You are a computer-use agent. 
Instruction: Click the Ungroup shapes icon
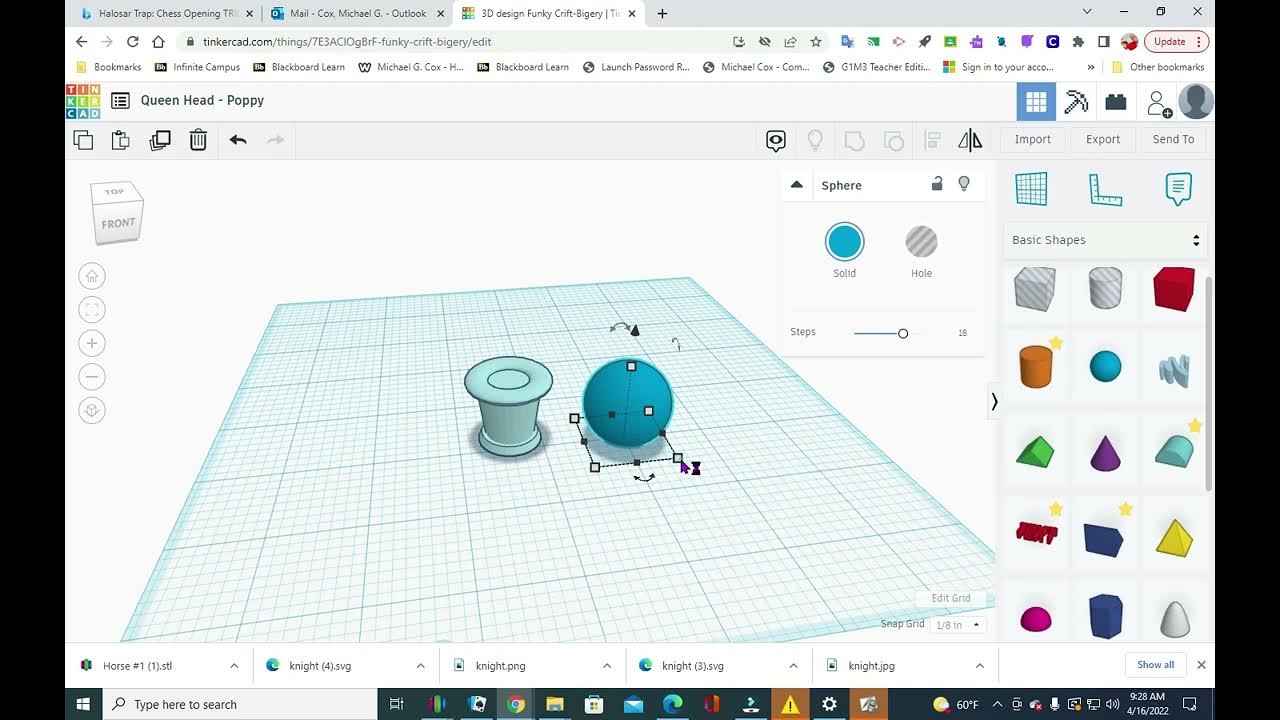pos(893,140)
